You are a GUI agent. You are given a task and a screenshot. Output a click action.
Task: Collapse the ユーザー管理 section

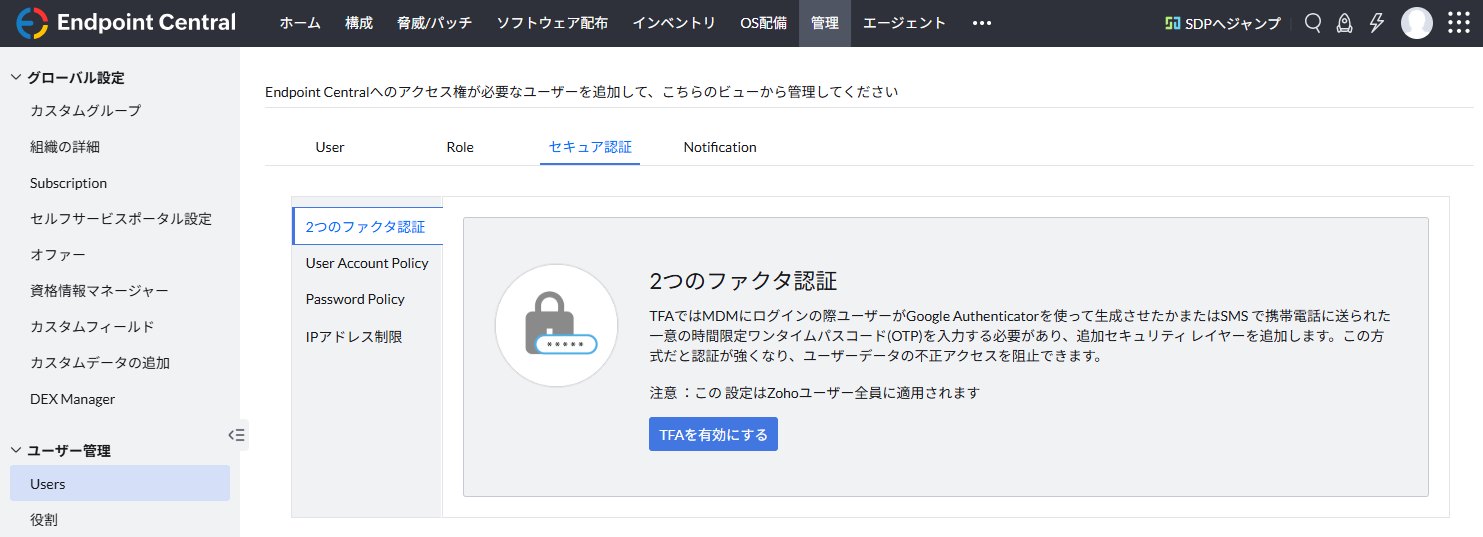pos(16,450)
